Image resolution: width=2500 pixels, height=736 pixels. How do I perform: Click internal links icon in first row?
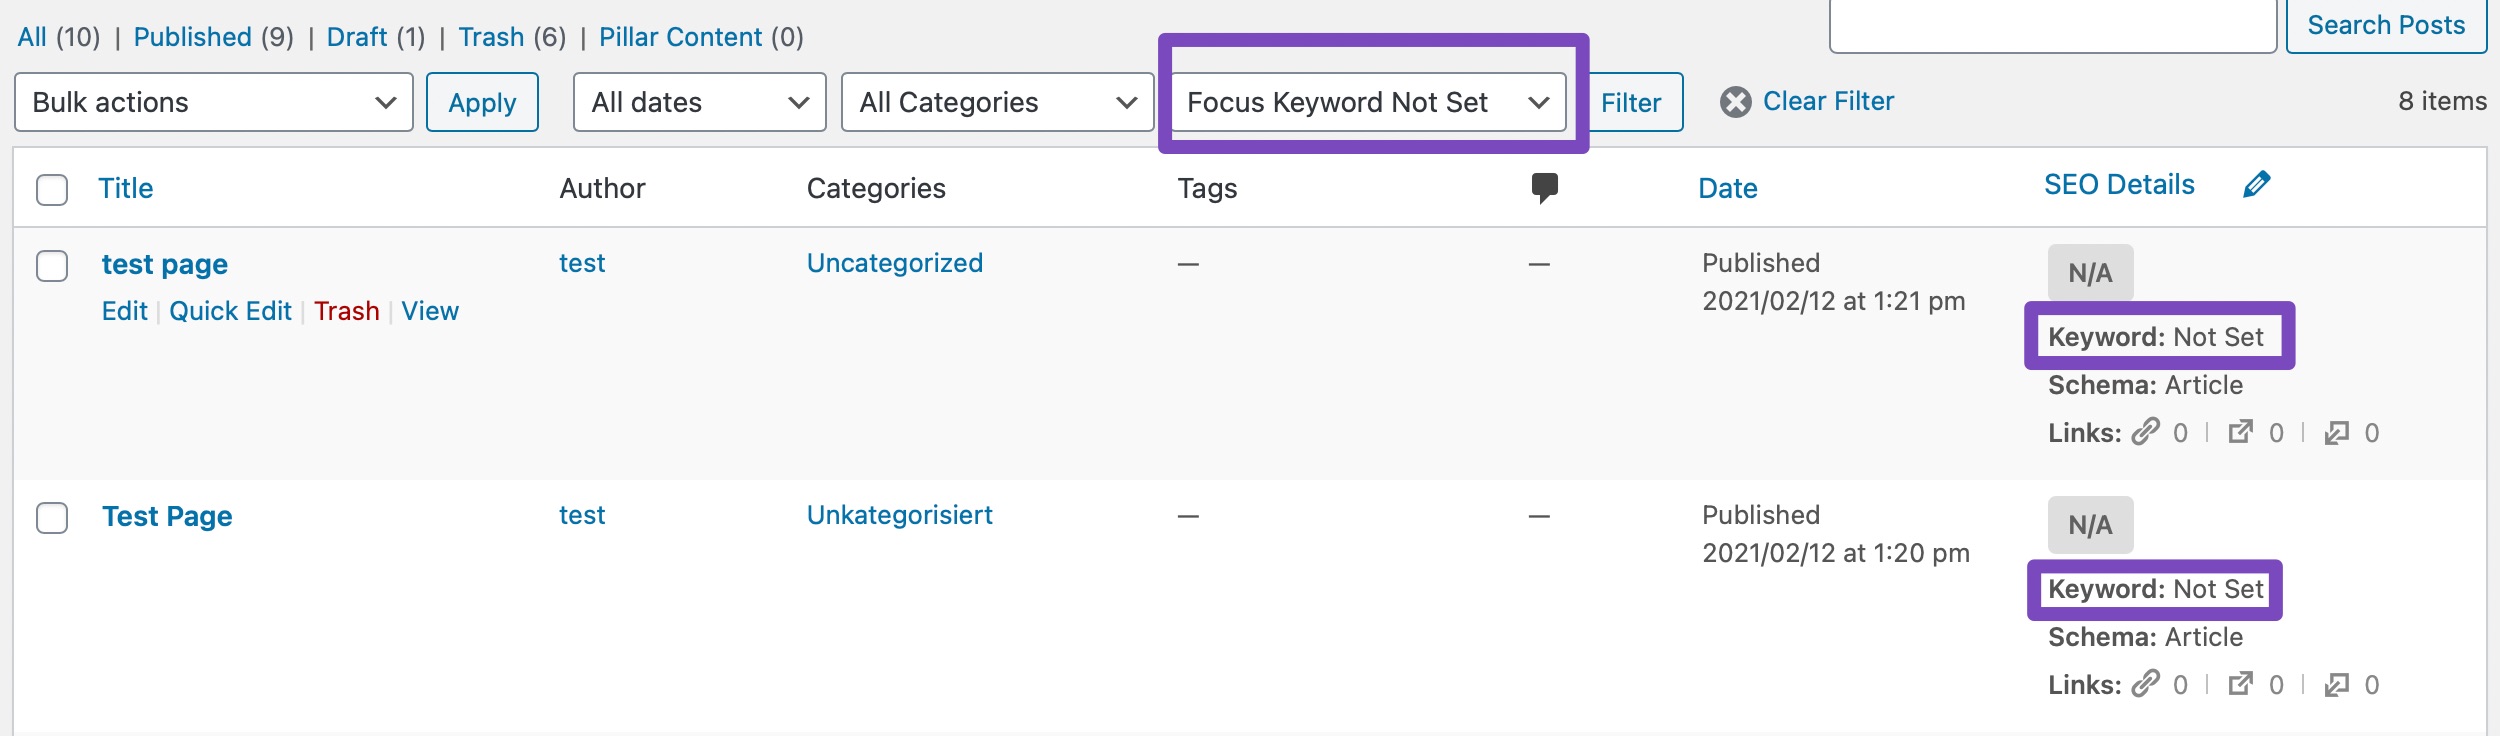click(2145, 432)
